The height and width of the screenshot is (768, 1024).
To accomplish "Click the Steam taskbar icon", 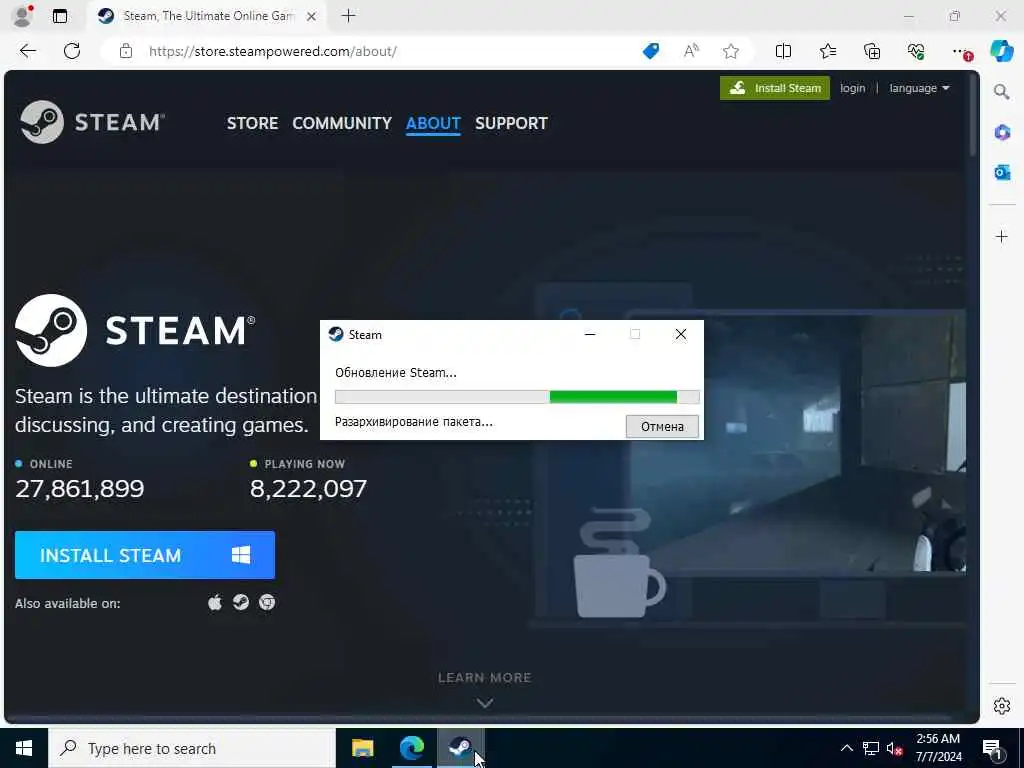I will 460,748.
